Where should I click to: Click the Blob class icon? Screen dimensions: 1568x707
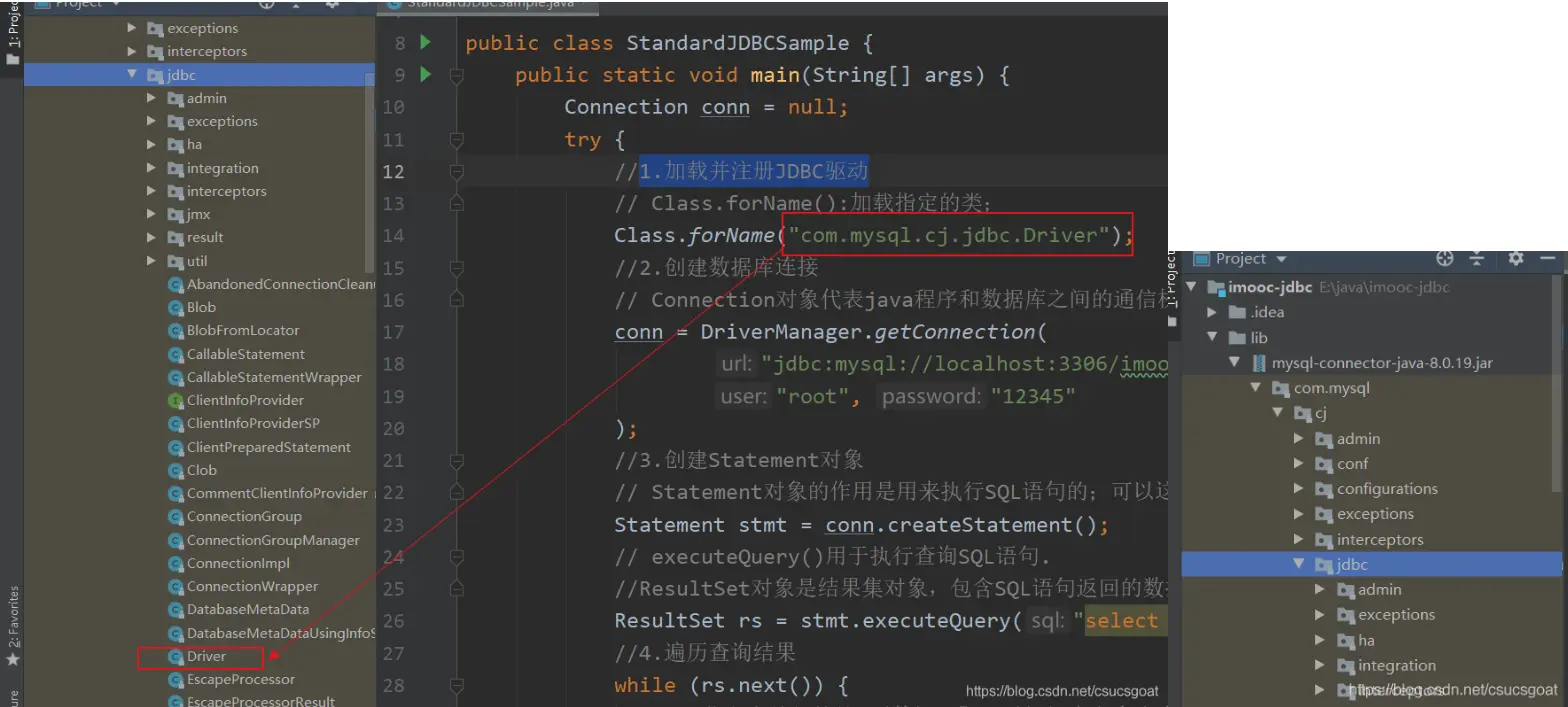click(x=176, y=307)
